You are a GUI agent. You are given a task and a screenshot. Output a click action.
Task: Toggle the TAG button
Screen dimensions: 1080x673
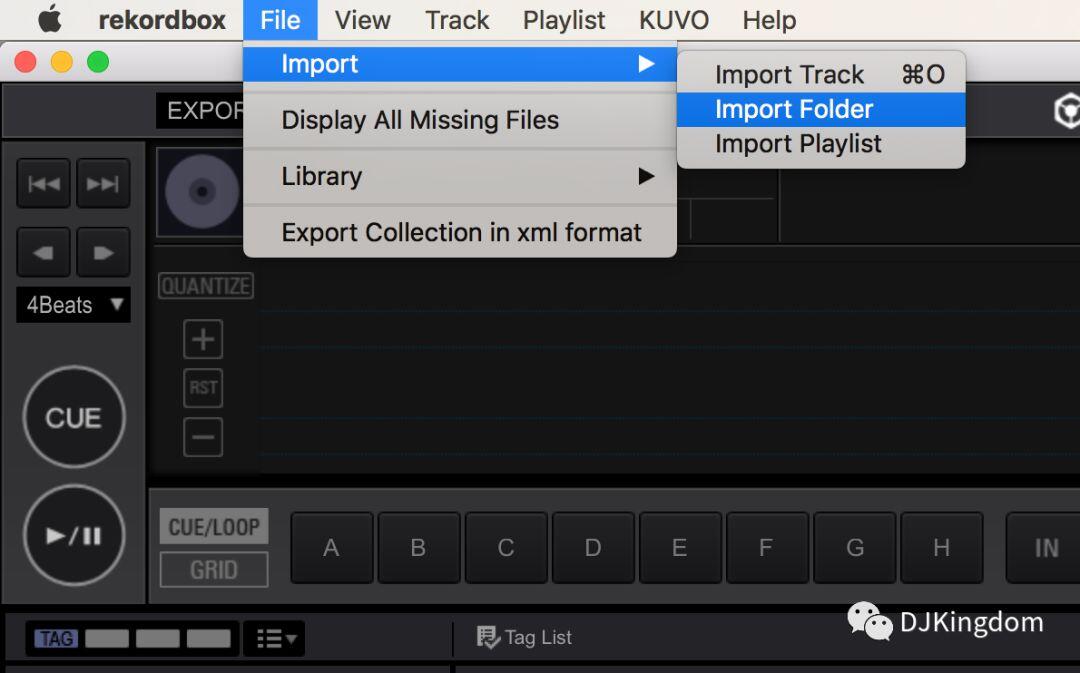point(56,639)
